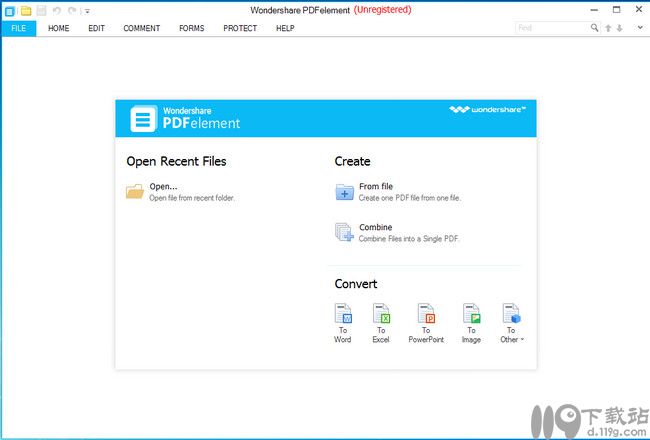Click the Open recent folder icon

135,192
